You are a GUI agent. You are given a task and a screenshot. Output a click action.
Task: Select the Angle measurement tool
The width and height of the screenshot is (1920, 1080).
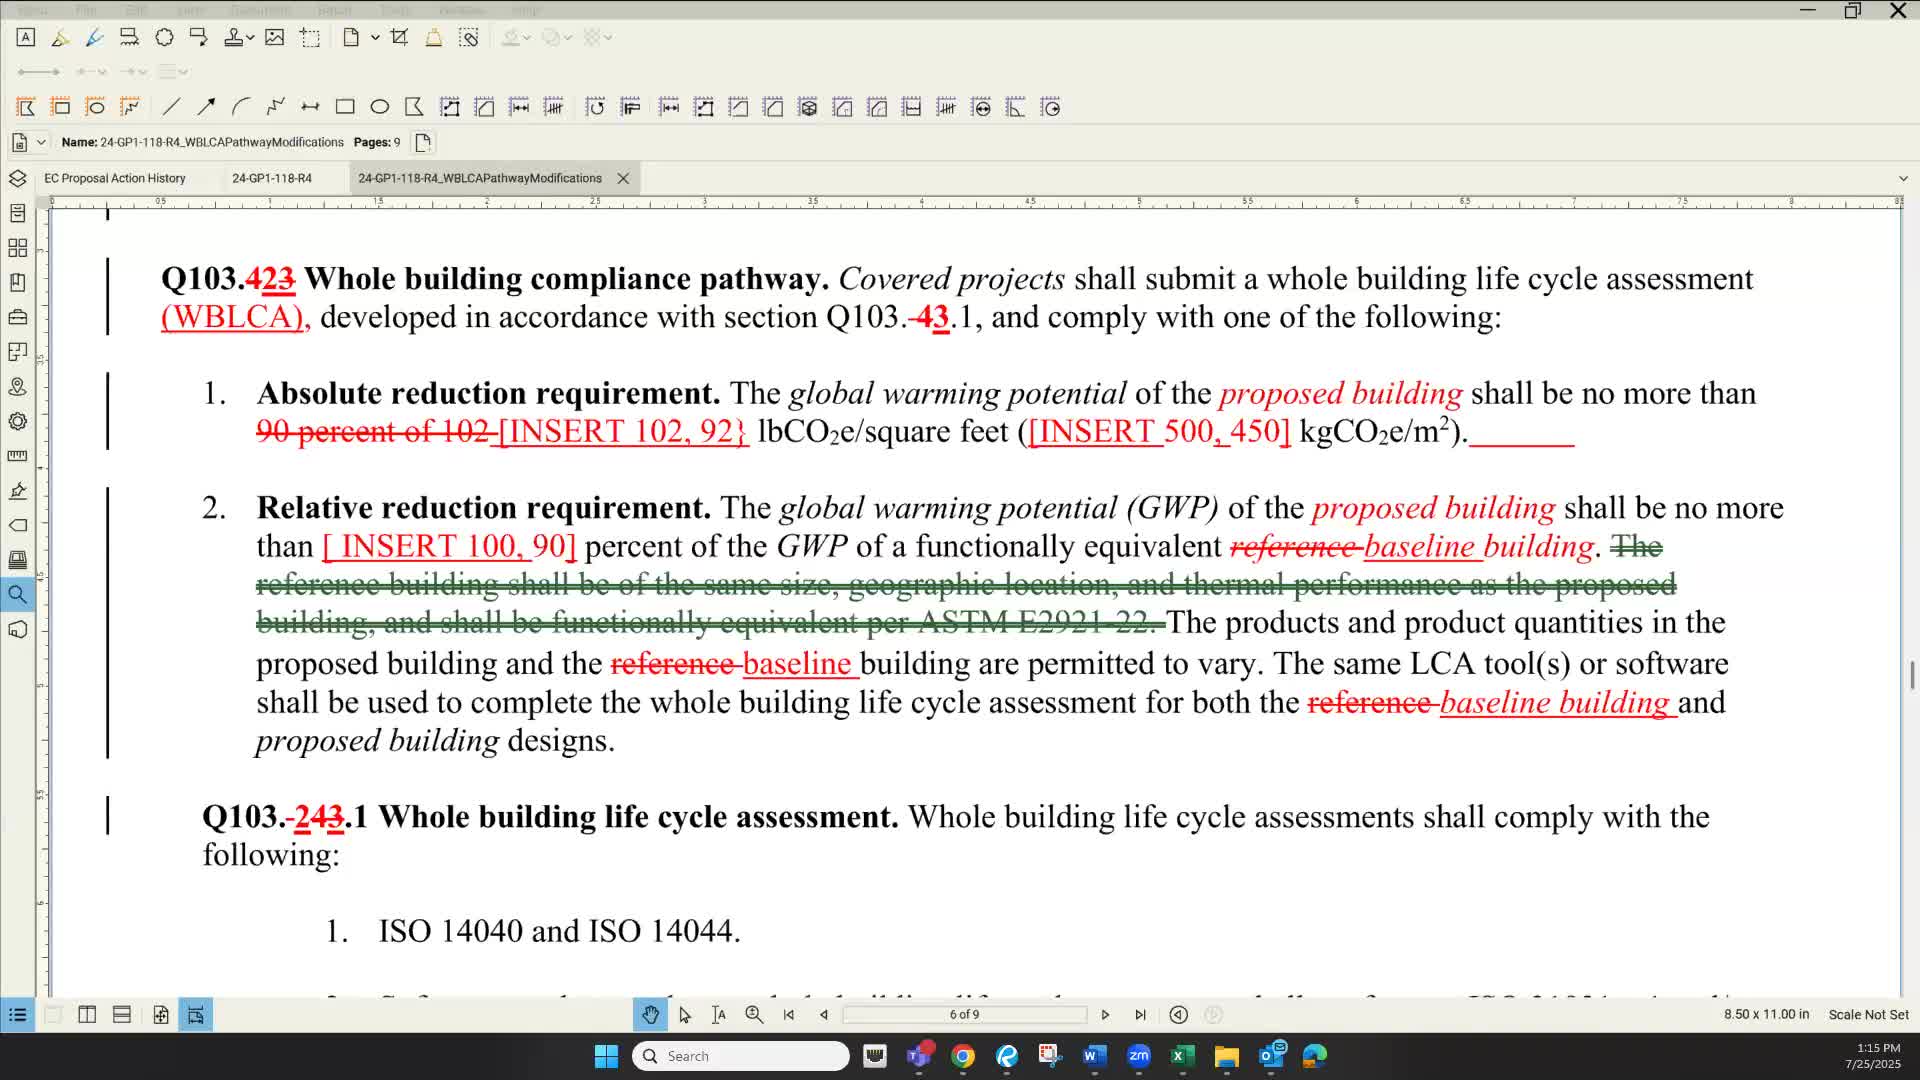click(x=1015, y=107)
